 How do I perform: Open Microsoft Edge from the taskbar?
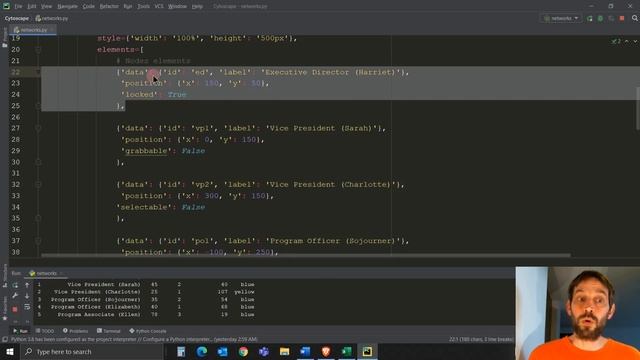pos(202,351)
